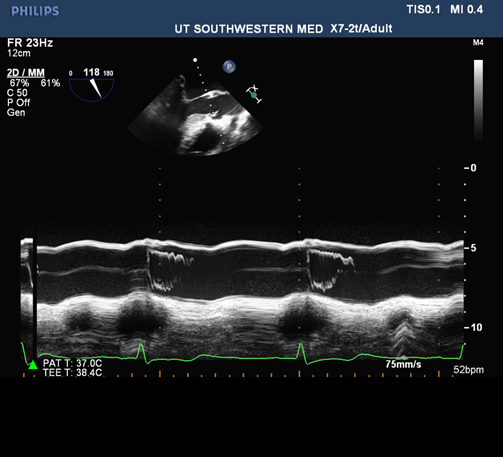Click the TEE T: 38.4C temperature readout
This screenshot has width=503, height=457.
click(72, 373)
